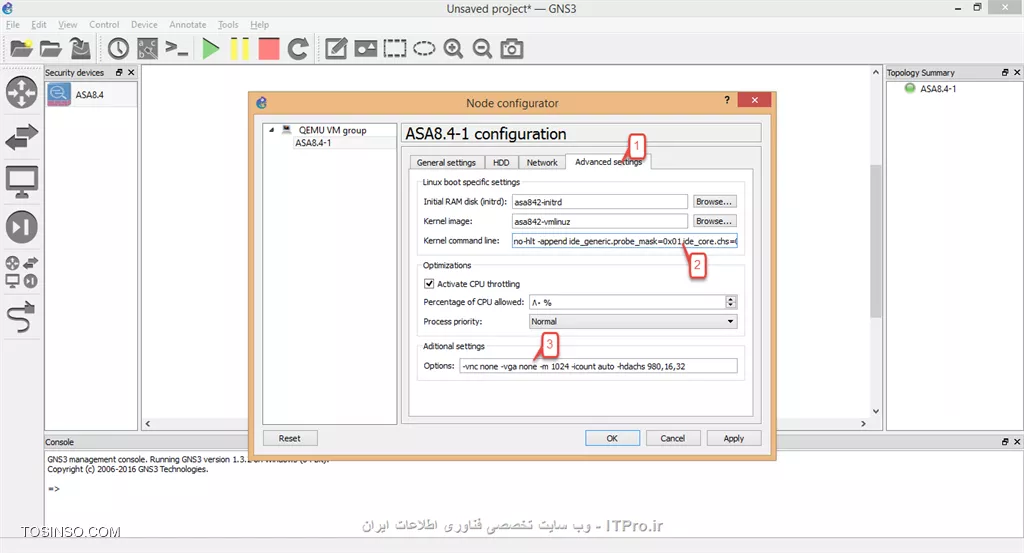Browse switches in device sidebar
Viewport: 1024px width, 553px height.
point(22,137)
